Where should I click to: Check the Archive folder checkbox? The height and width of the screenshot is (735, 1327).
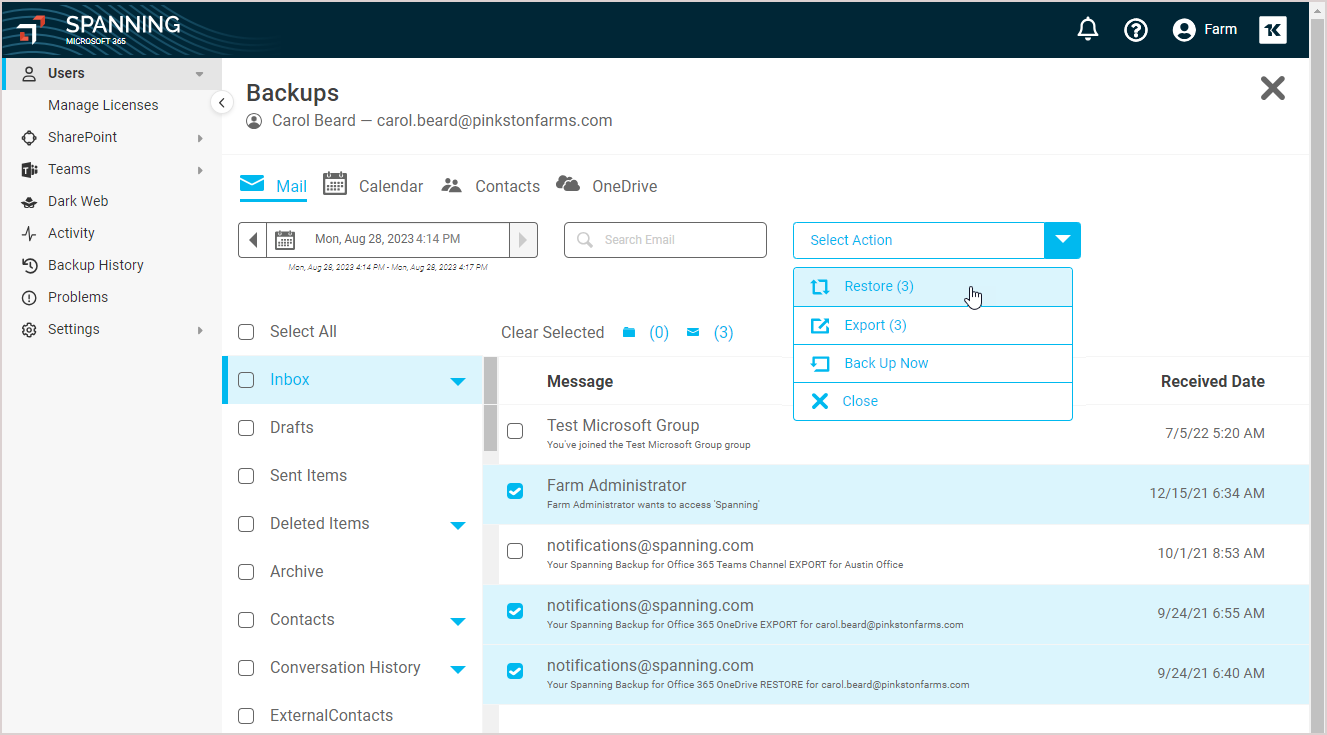(x=246, y=572)
